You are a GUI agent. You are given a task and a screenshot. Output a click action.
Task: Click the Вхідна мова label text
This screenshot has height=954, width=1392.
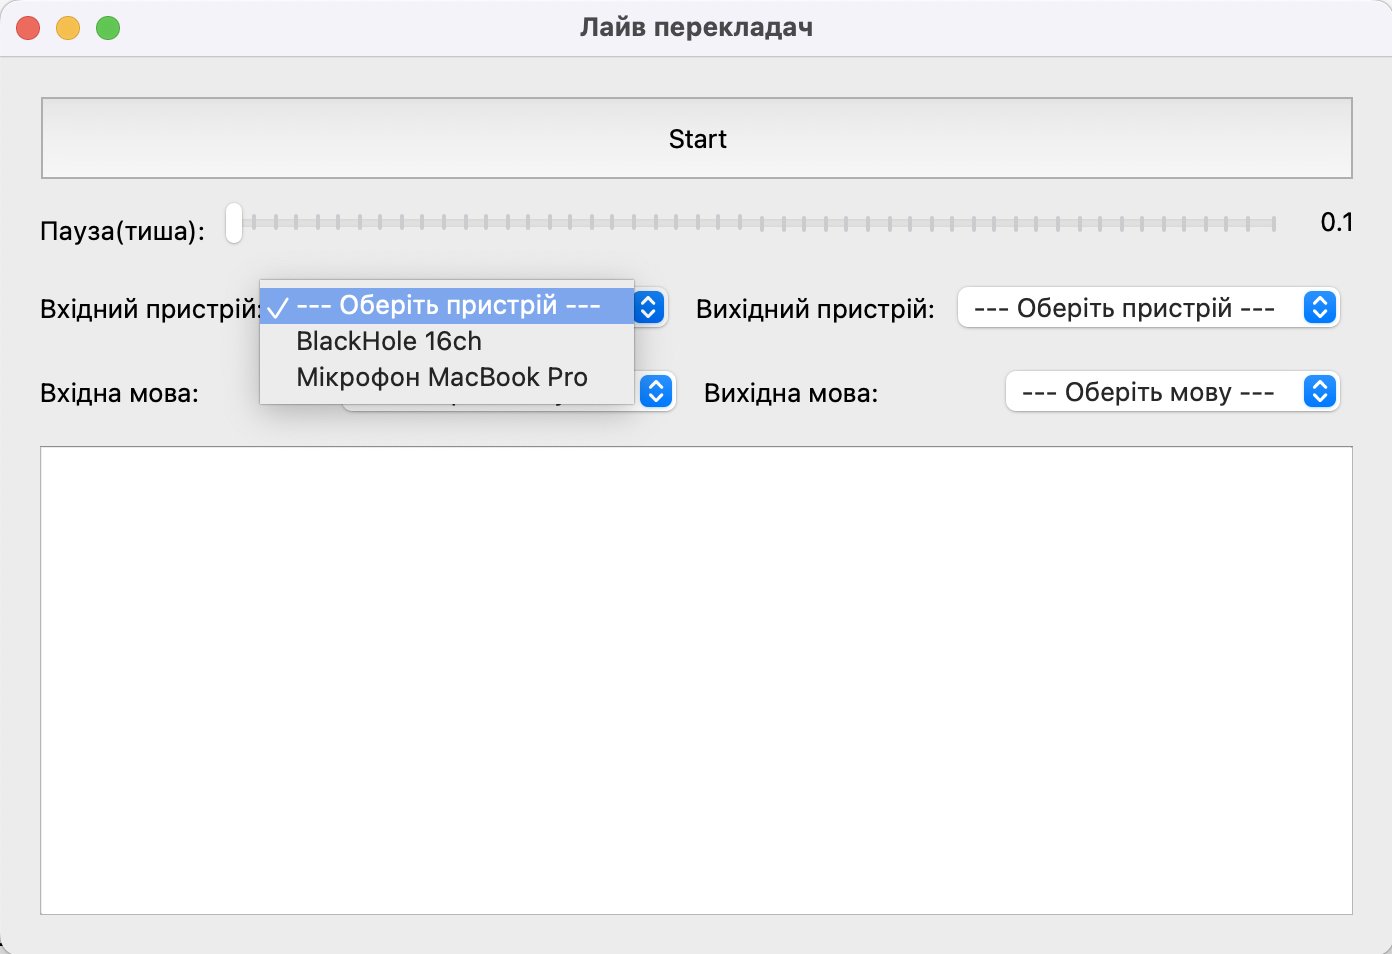coord(119,393)
